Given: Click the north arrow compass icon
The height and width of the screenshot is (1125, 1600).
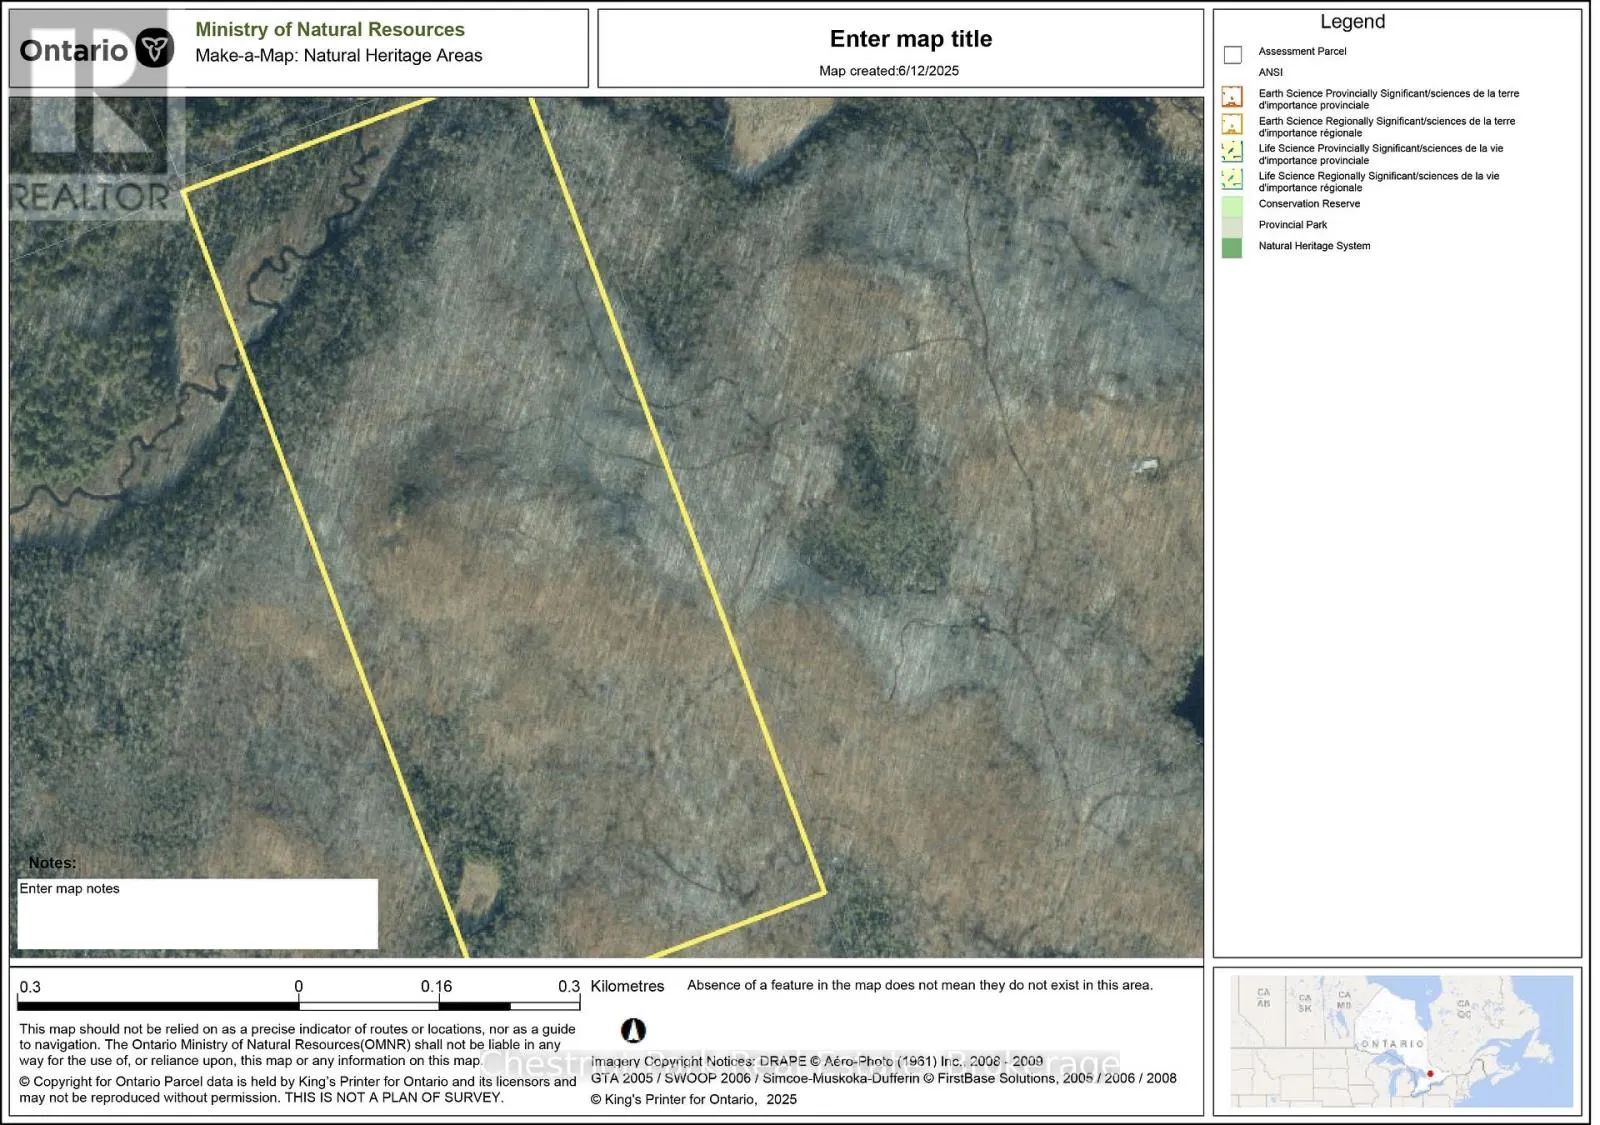Looking at the screenshot, I should click(x=633, y=1030).
